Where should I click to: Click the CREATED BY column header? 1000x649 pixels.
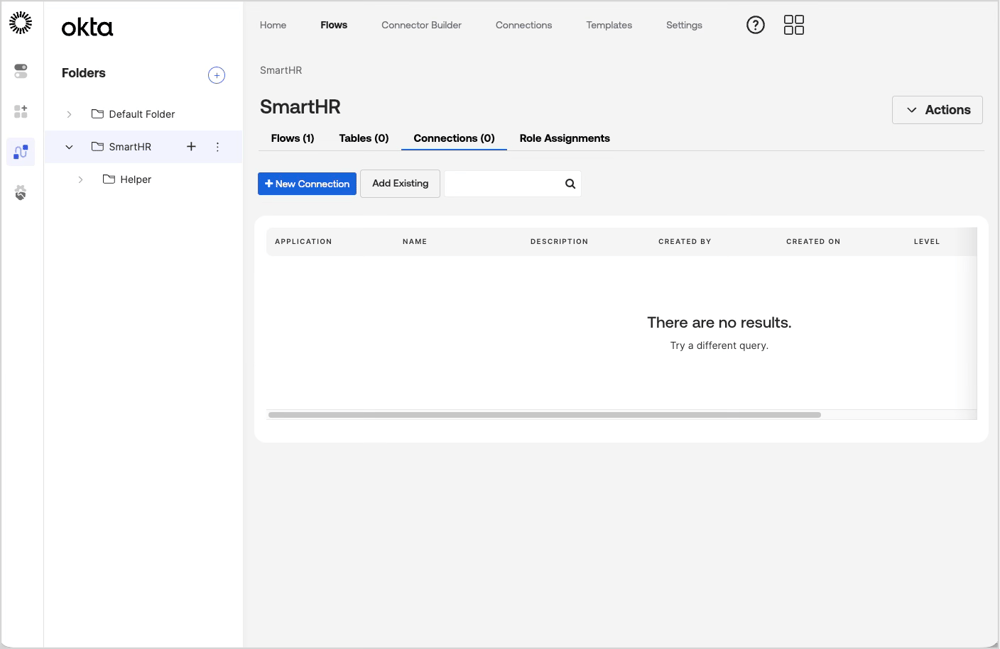684,242
